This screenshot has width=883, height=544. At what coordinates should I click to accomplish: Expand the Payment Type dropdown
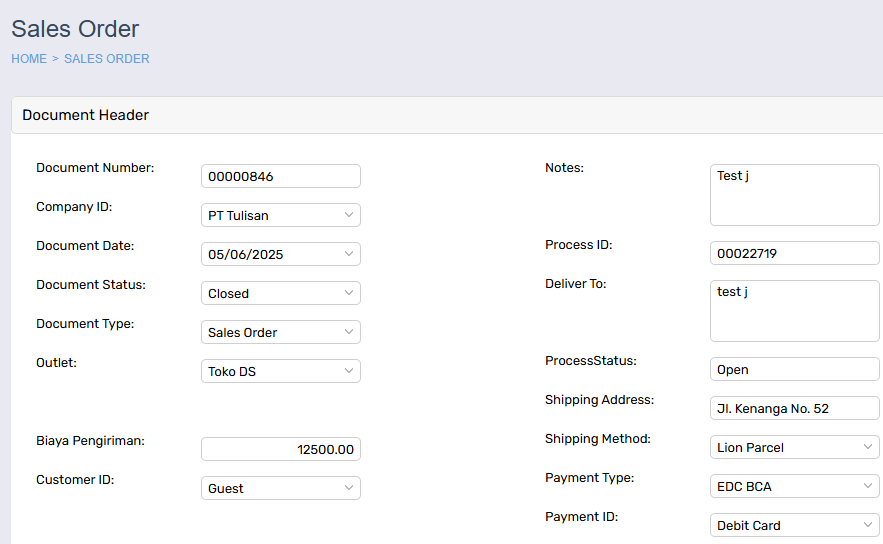[x=795, y=486]
